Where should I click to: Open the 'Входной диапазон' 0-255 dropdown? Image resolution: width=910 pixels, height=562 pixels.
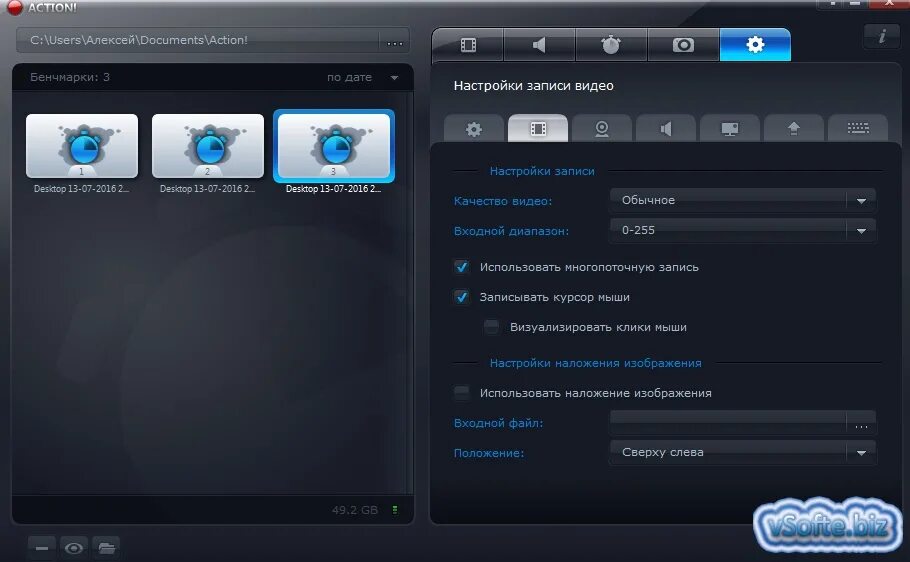coord(742,230)
